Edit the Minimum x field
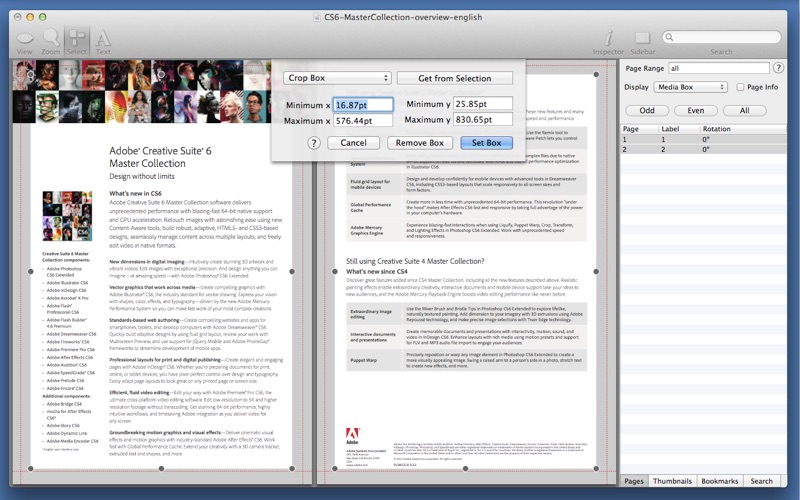The width and height of the screenshot is (800, 500). point(363,105)
